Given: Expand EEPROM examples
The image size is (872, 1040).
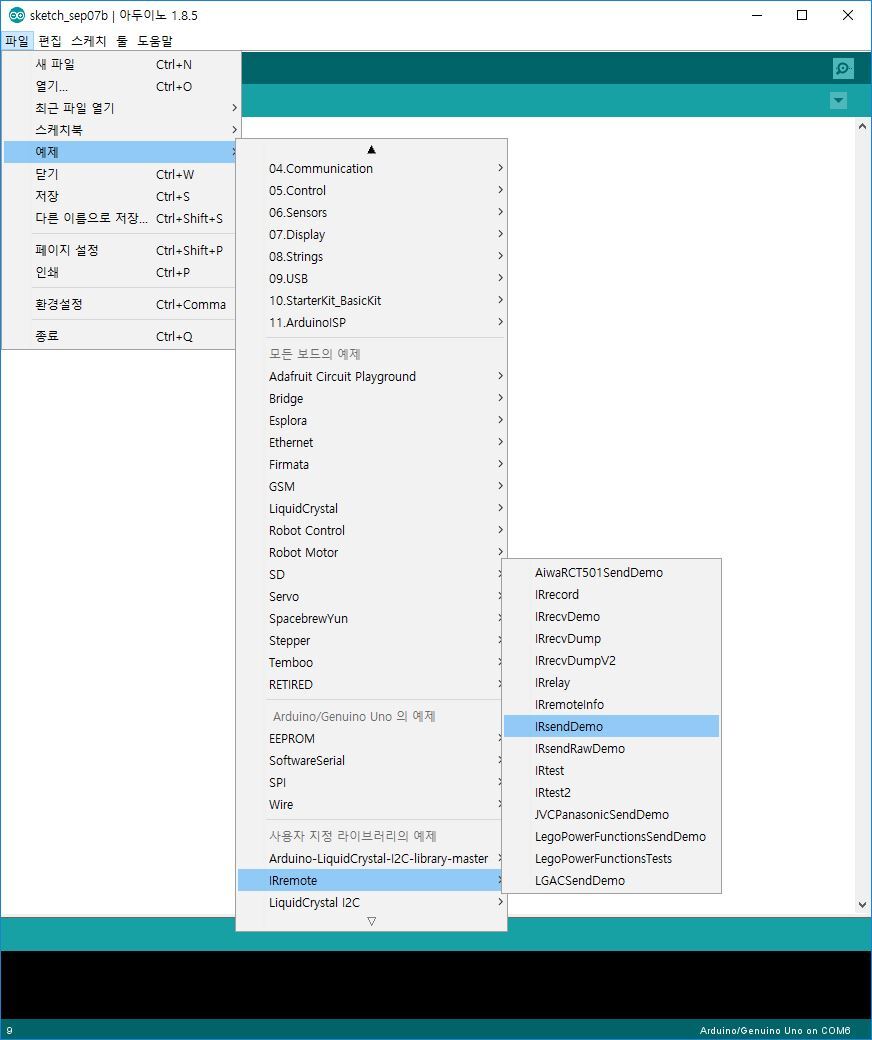Looking at the screenshot, I should [370, 738].
